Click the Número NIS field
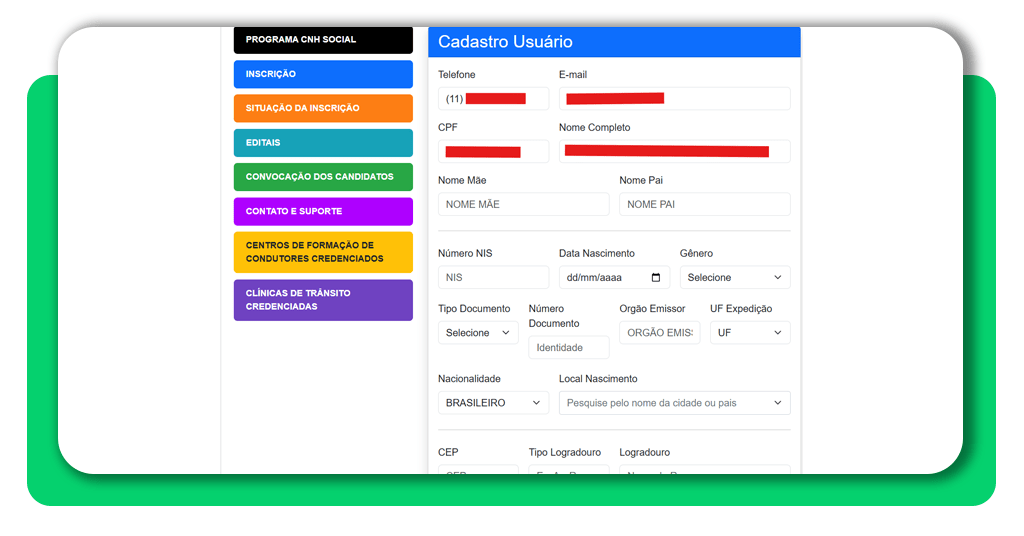 click(x=493, y=278)
